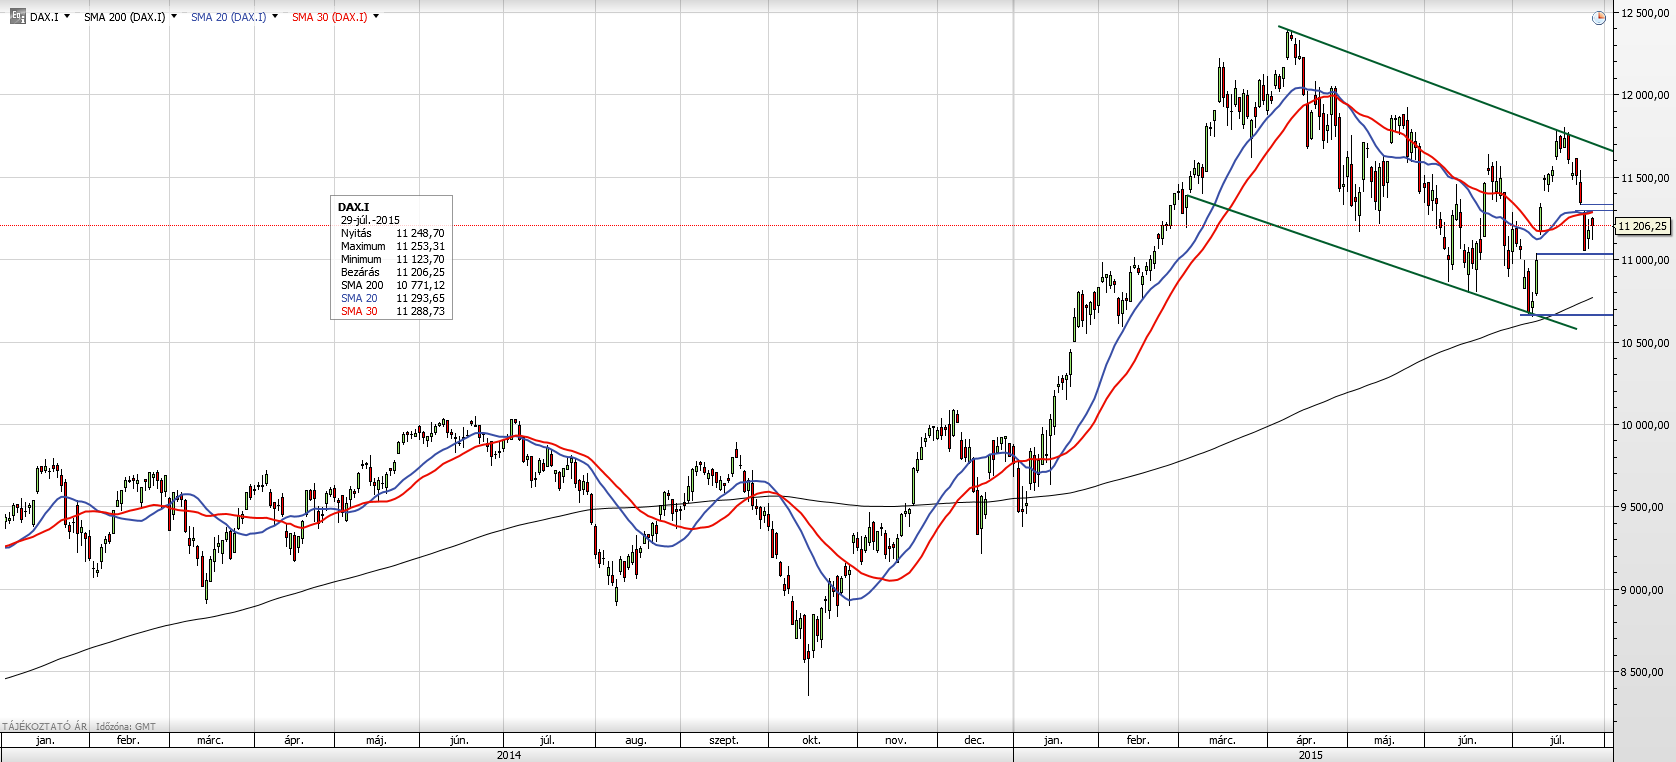The height and width of the screenshot is (762, 1676).
Task: Select the lower green descending trendline
Action: (1380, 262)
